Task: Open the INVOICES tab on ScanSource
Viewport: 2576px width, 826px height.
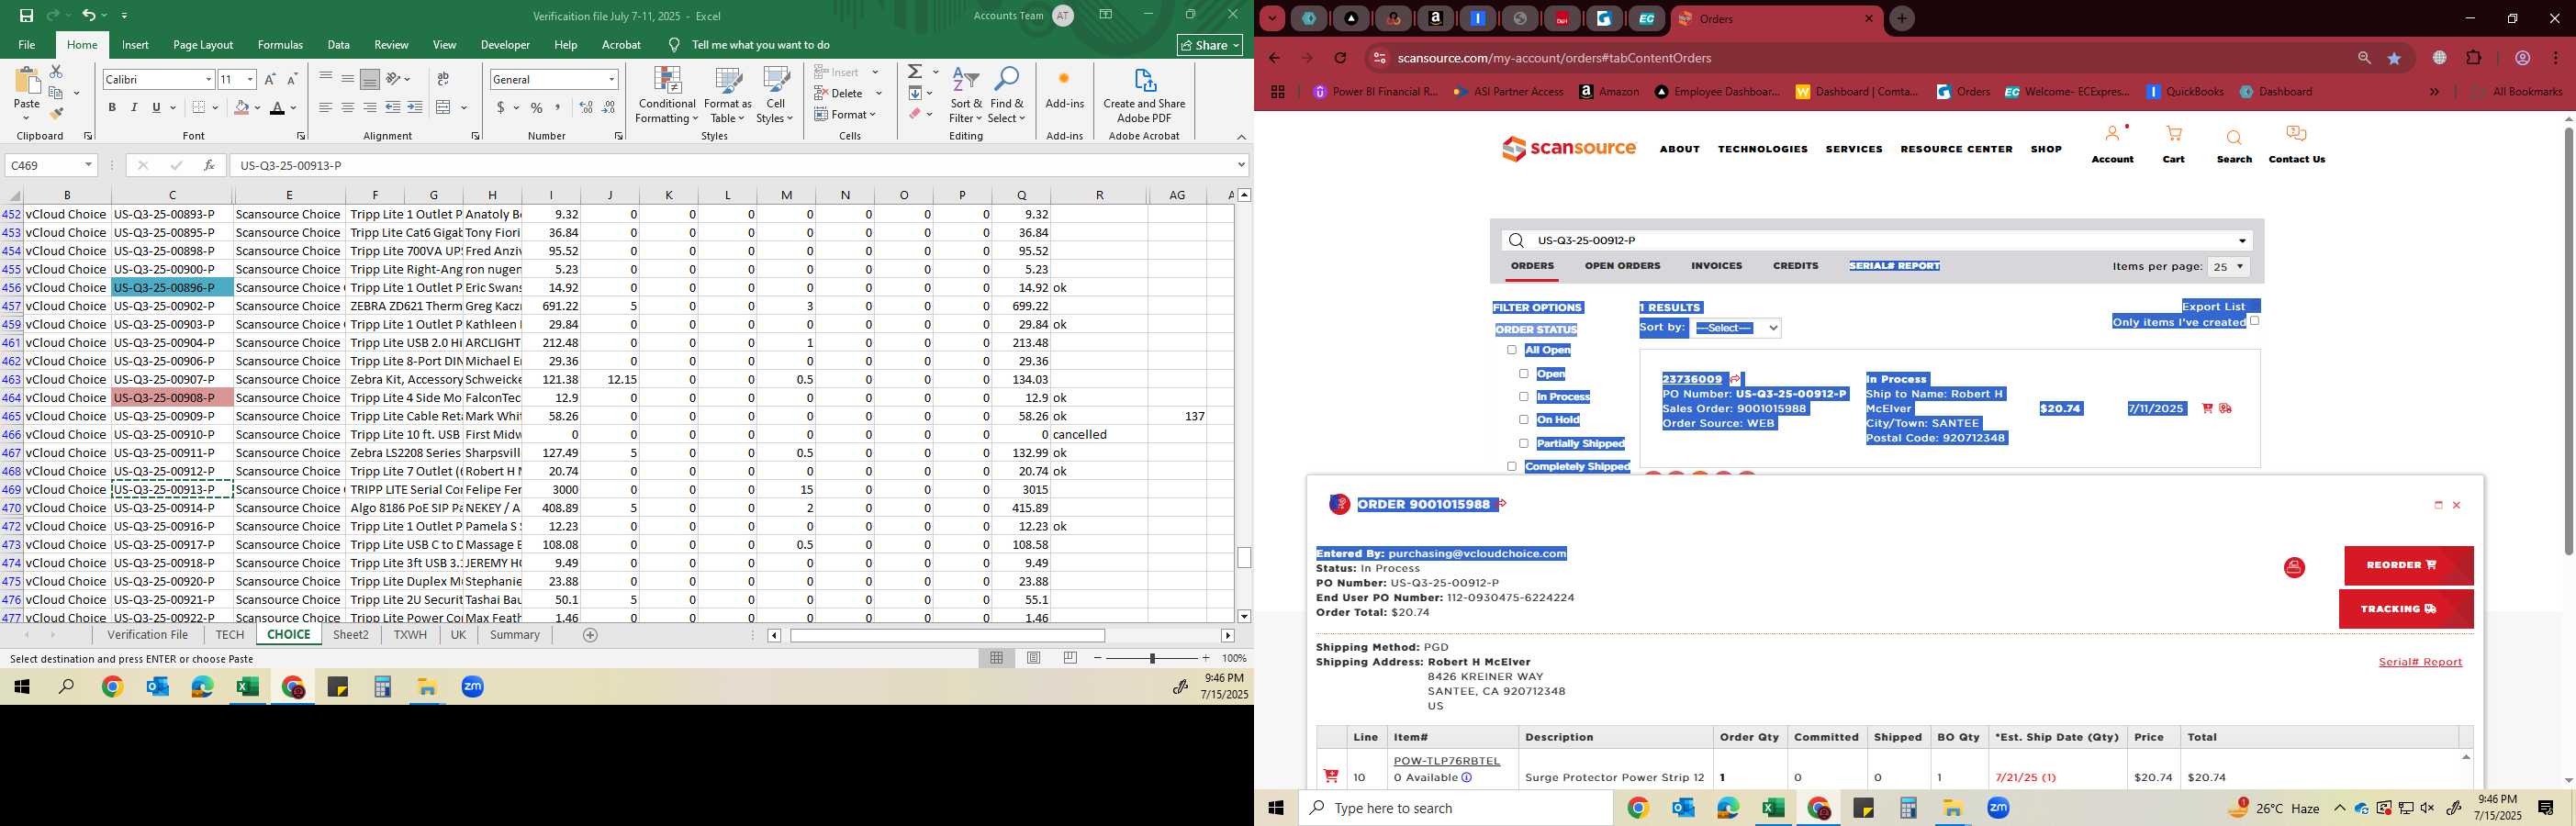Action: point(1716,266)
